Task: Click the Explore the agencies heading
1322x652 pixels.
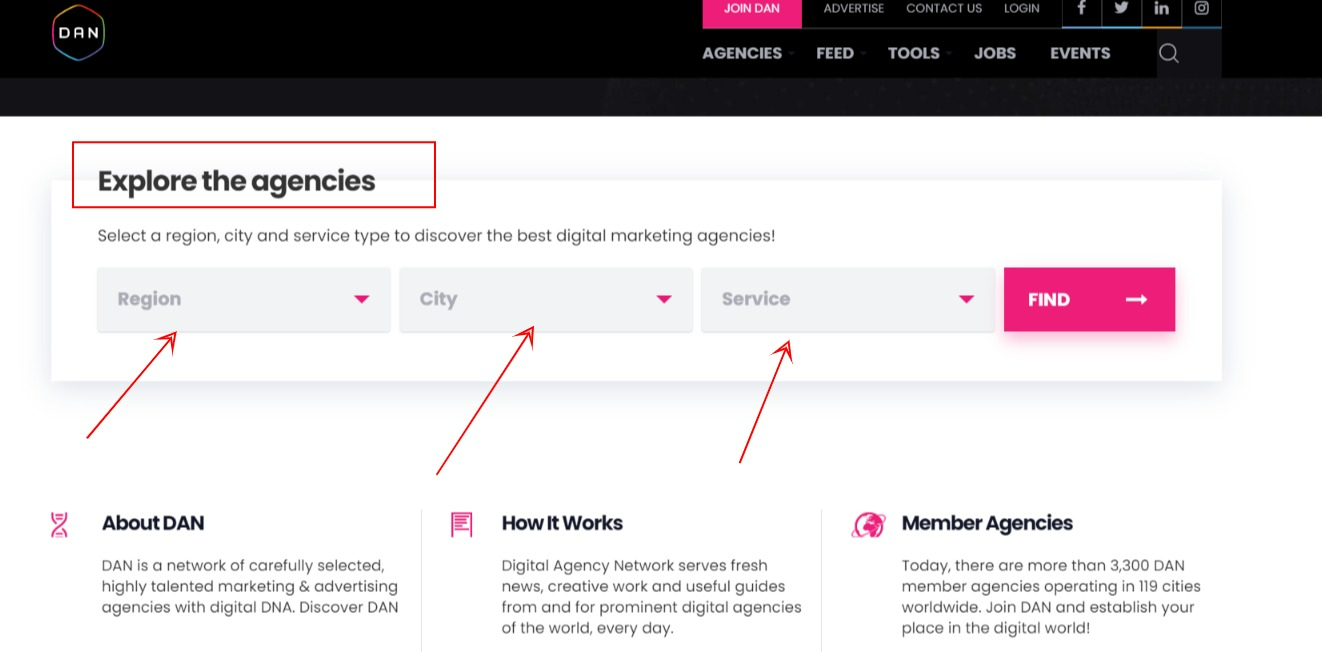Action: pyautogui.click(x=237, y=181)
